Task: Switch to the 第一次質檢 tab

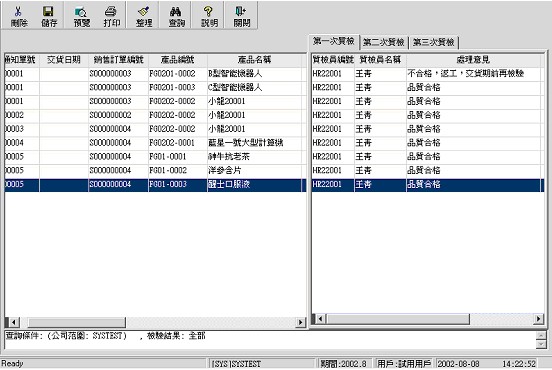Action: [x=333, y=42]
